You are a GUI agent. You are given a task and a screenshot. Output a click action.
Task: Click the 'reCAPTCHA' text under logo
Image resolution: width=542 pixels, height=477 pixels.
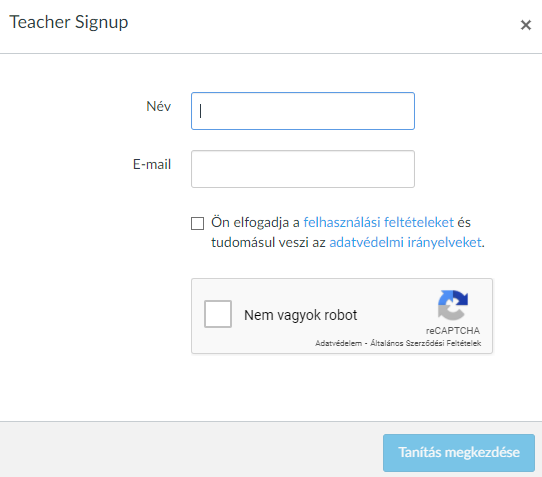(453, 331)
